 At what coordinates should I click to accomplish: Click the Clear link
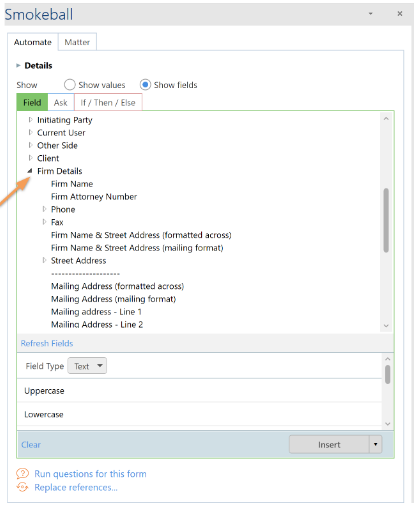[x=31, y=444]
